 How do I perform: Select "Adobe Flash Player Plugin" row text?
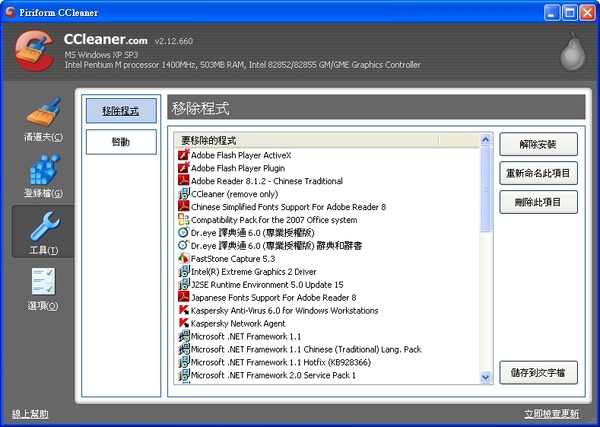pos(238,168)
